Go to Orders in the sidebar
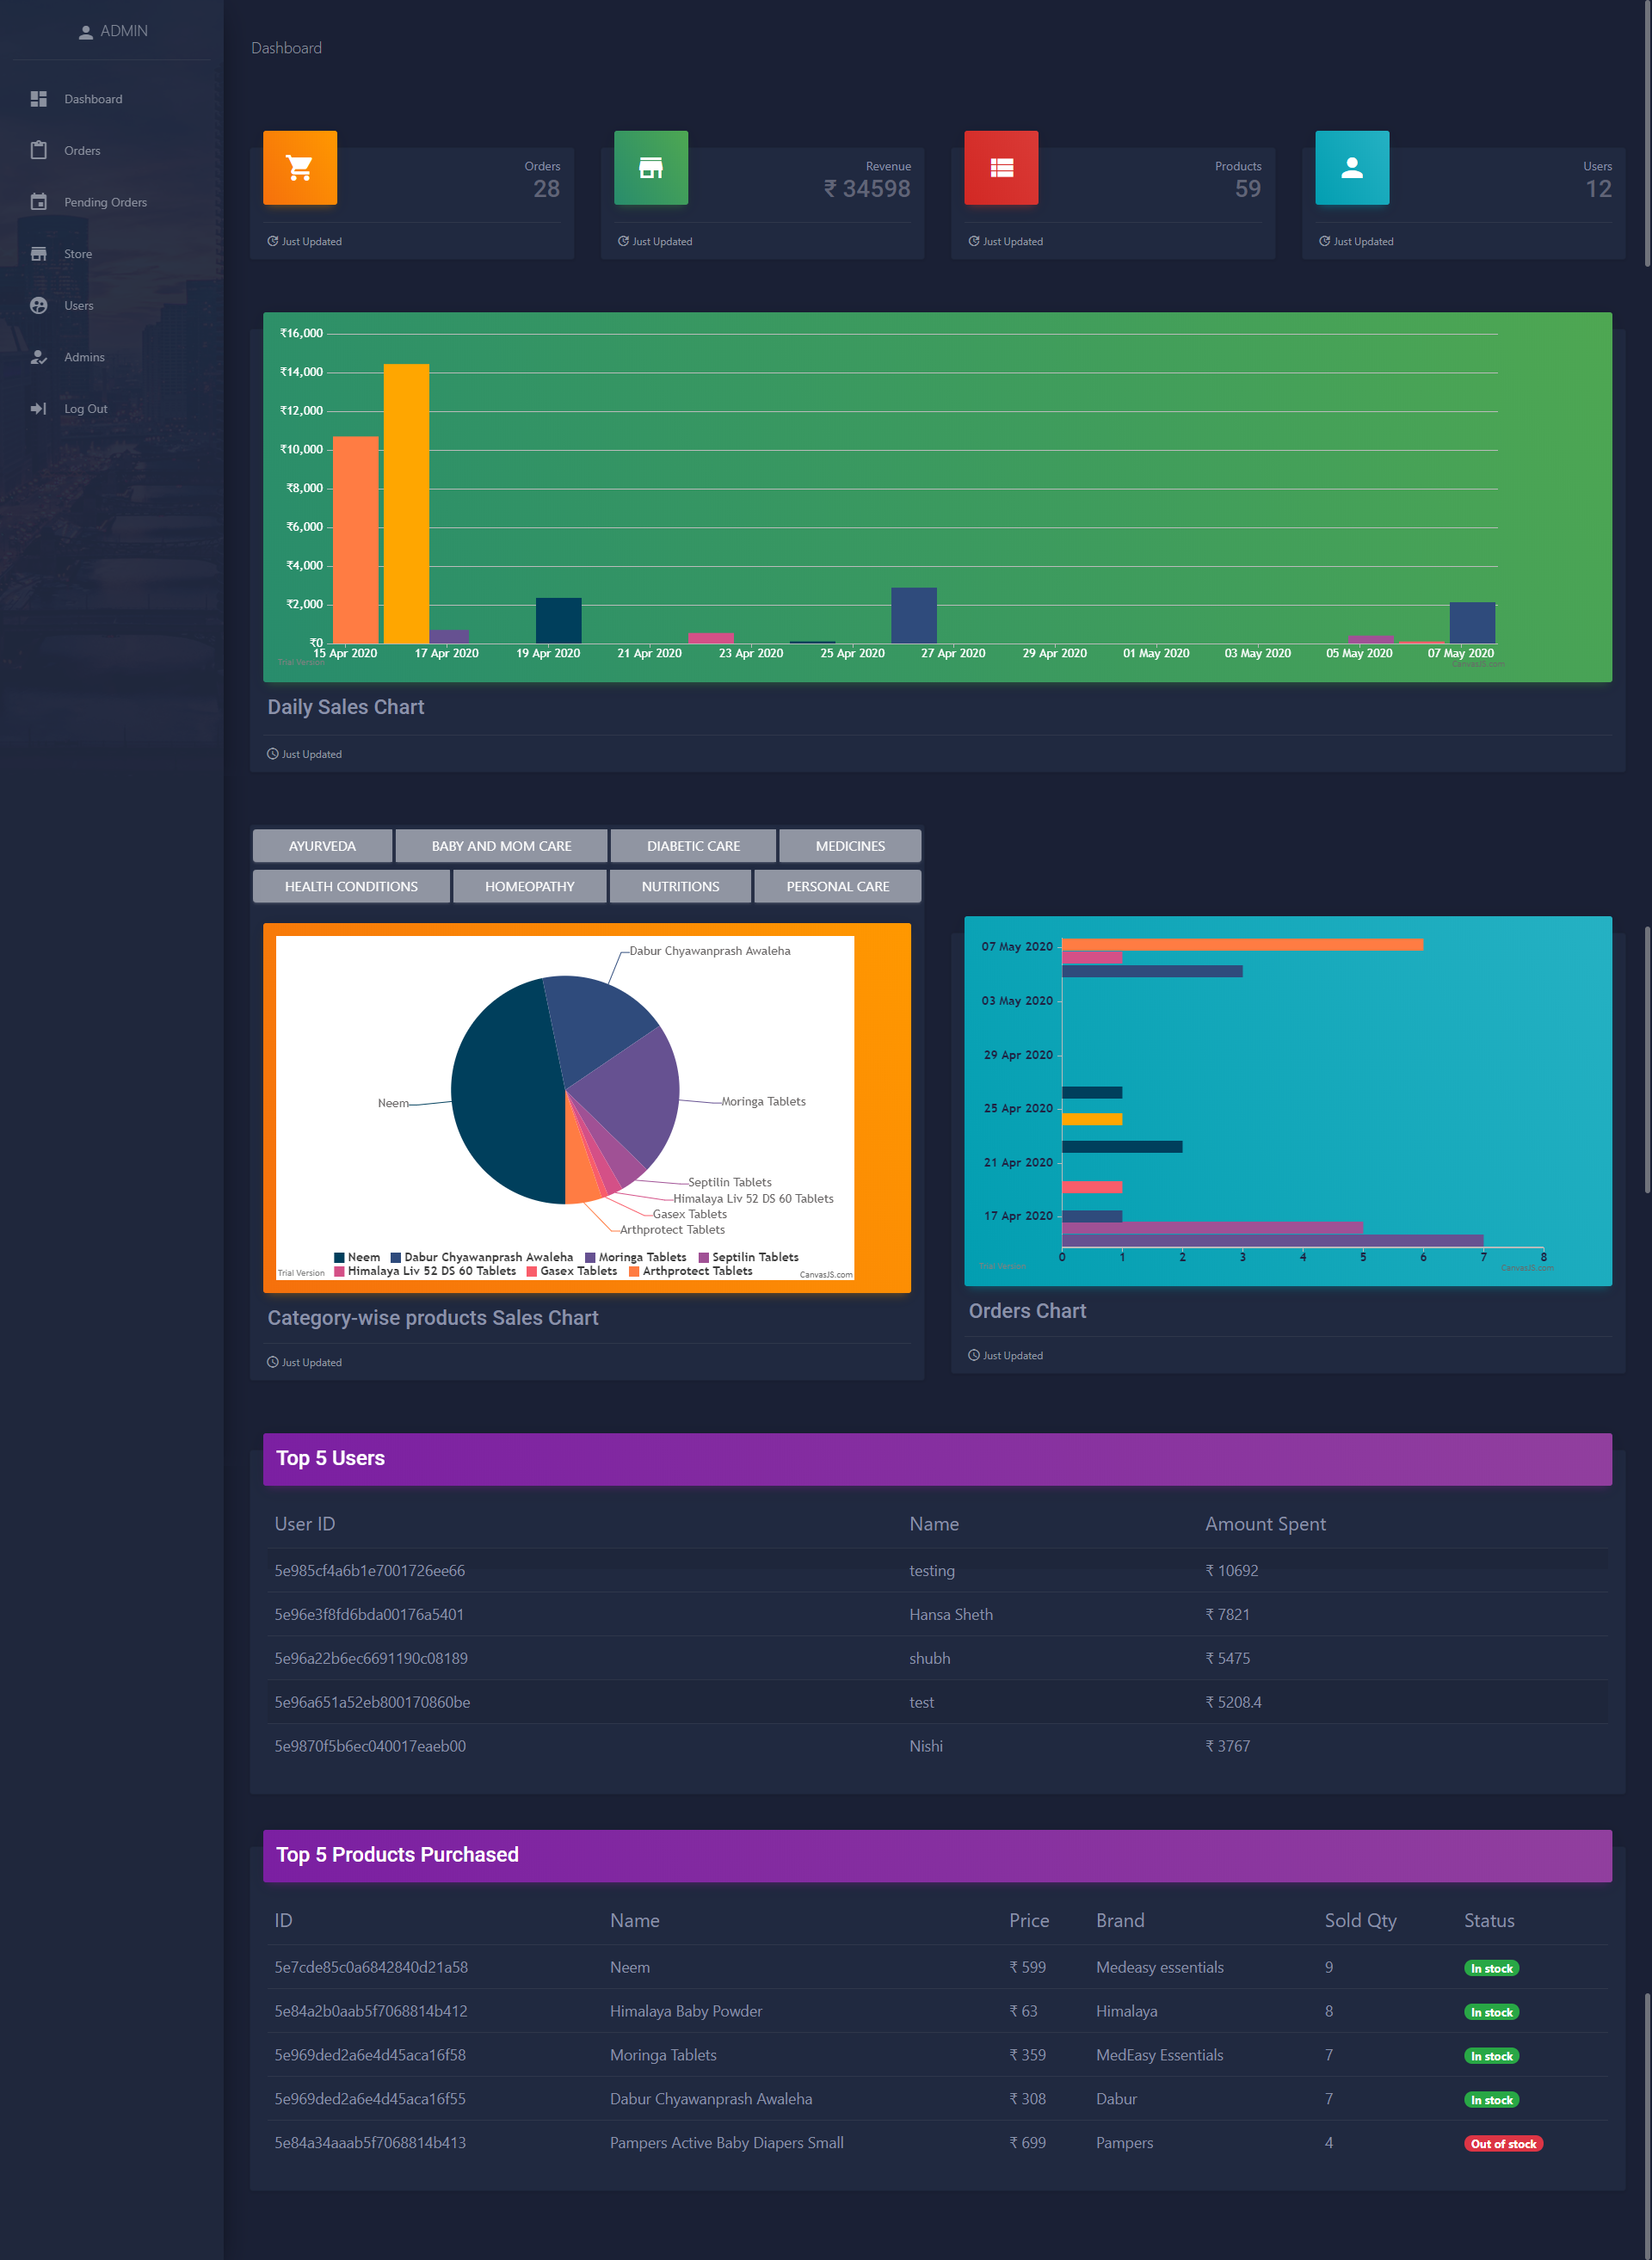The height and width of the screenshot is (2260, 1652). (112, 151)
